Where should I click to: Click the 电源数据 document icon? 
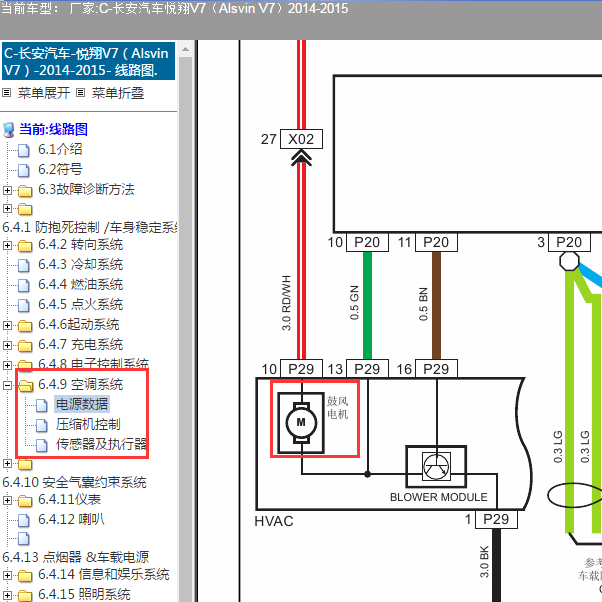tap(41, 405)
